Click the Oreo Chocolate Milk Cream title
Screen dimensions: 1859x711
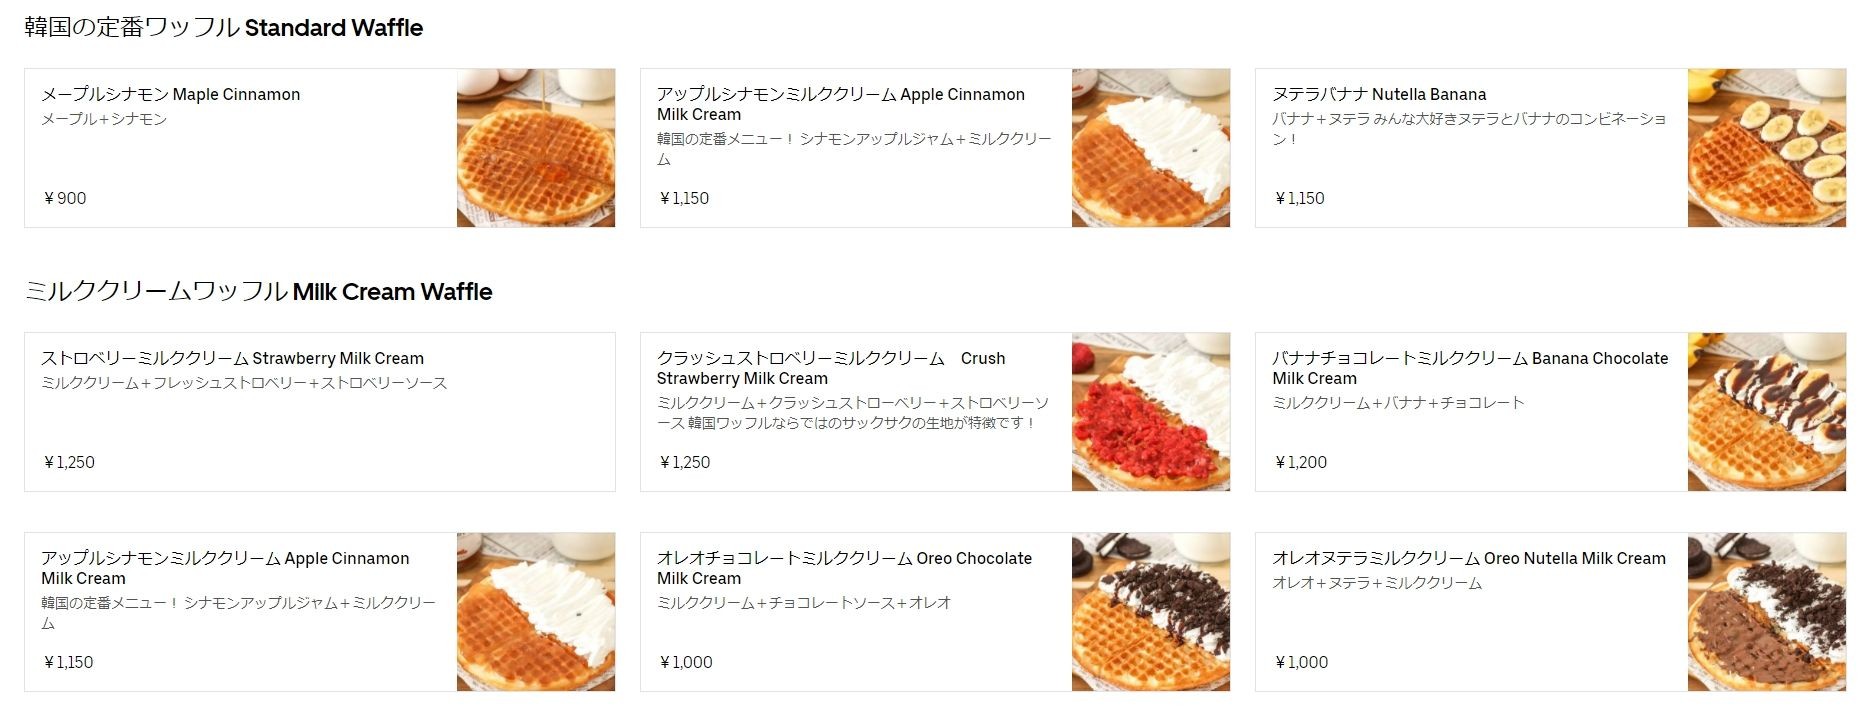click(x=843, y=568)
